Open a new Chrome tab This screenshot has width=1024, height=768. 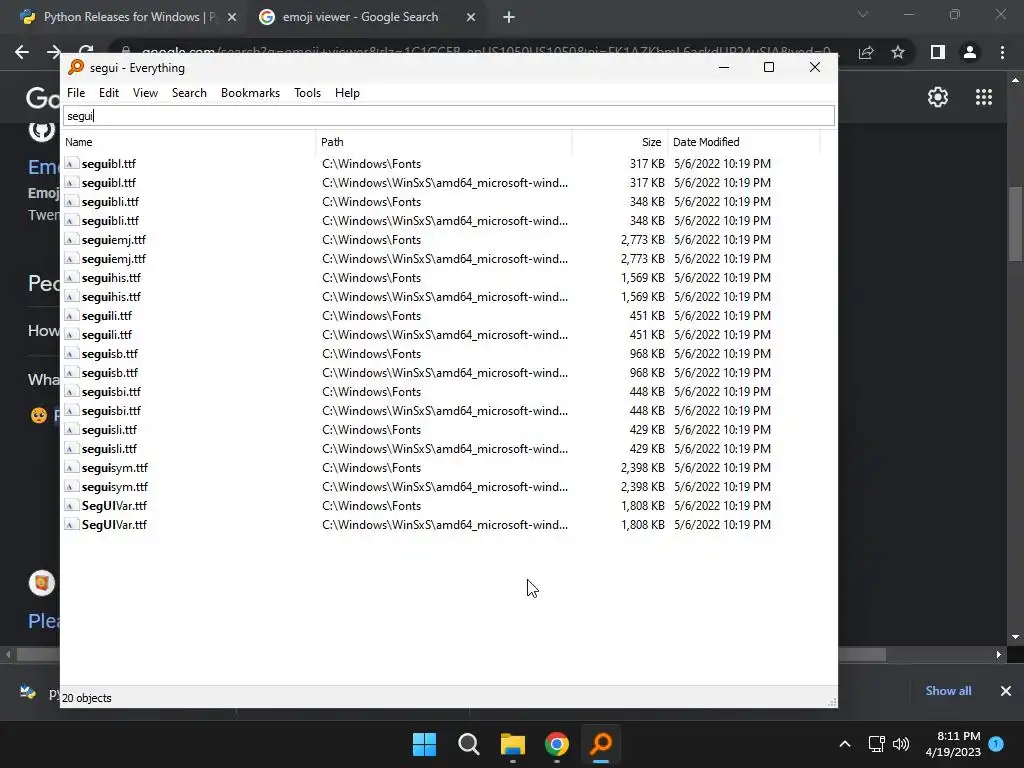tap(509, 18)
